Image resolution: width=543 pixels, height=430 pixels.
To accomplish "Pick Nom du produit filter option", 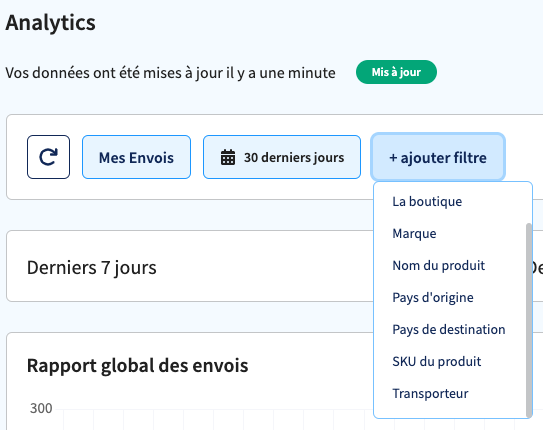I will 438,266.
